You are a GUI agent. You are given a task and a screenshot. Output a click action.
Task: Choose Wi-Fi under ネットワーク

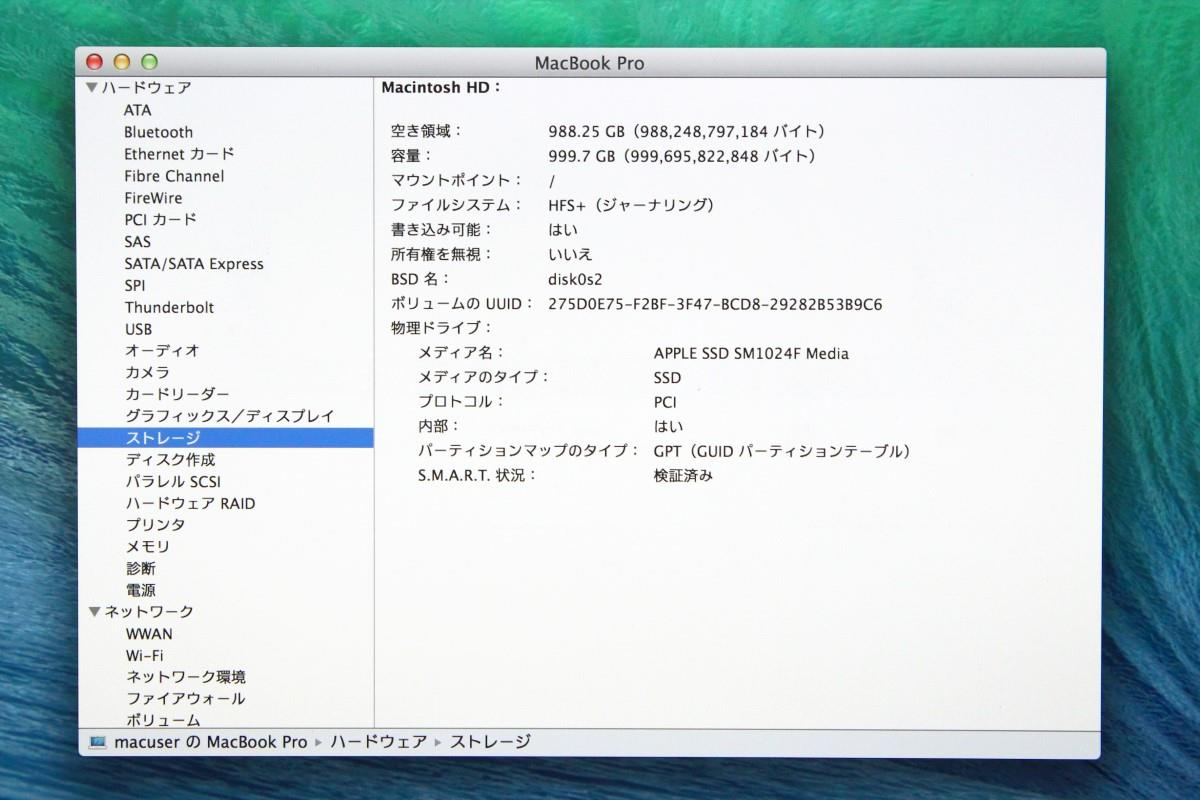pyautogui.click(x=144, y=656)
